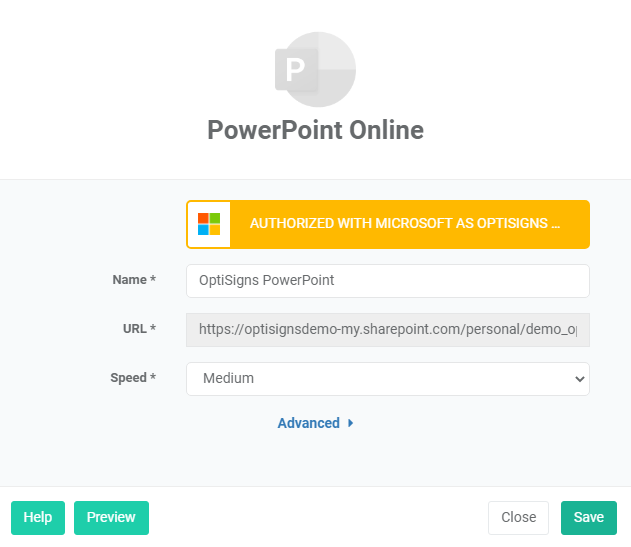Click the Microsoft logo in the authorization button
The image size is (631, 547).
pos(209,224)
